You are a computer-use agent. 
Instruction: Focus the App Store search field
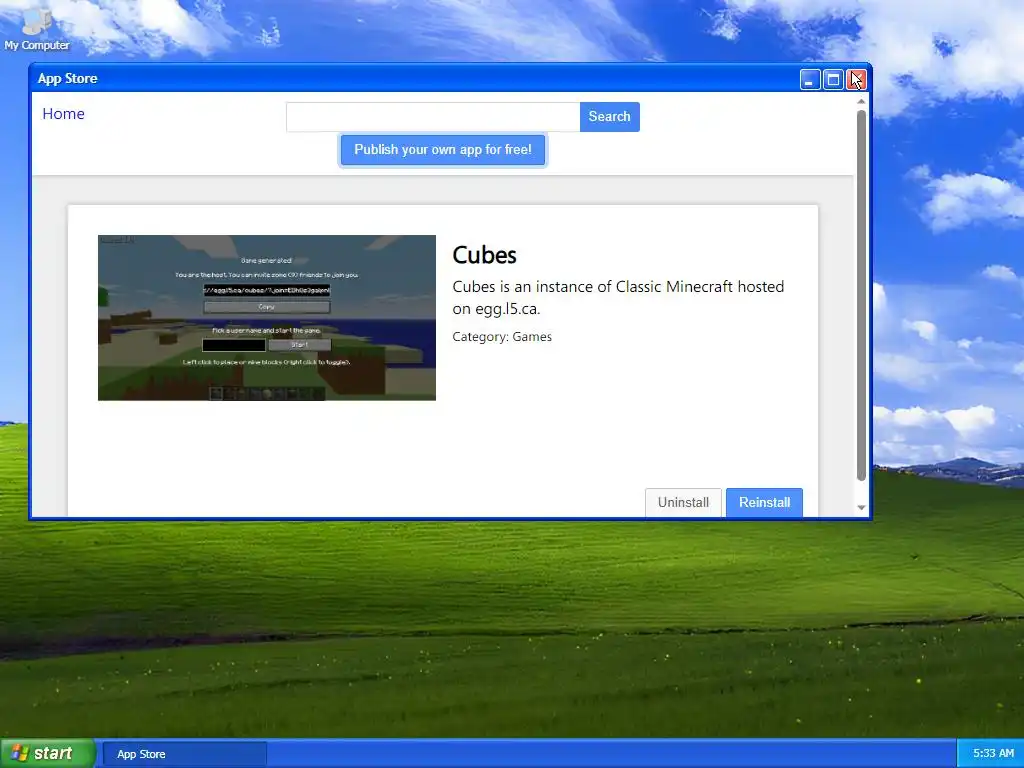point(433,117)
